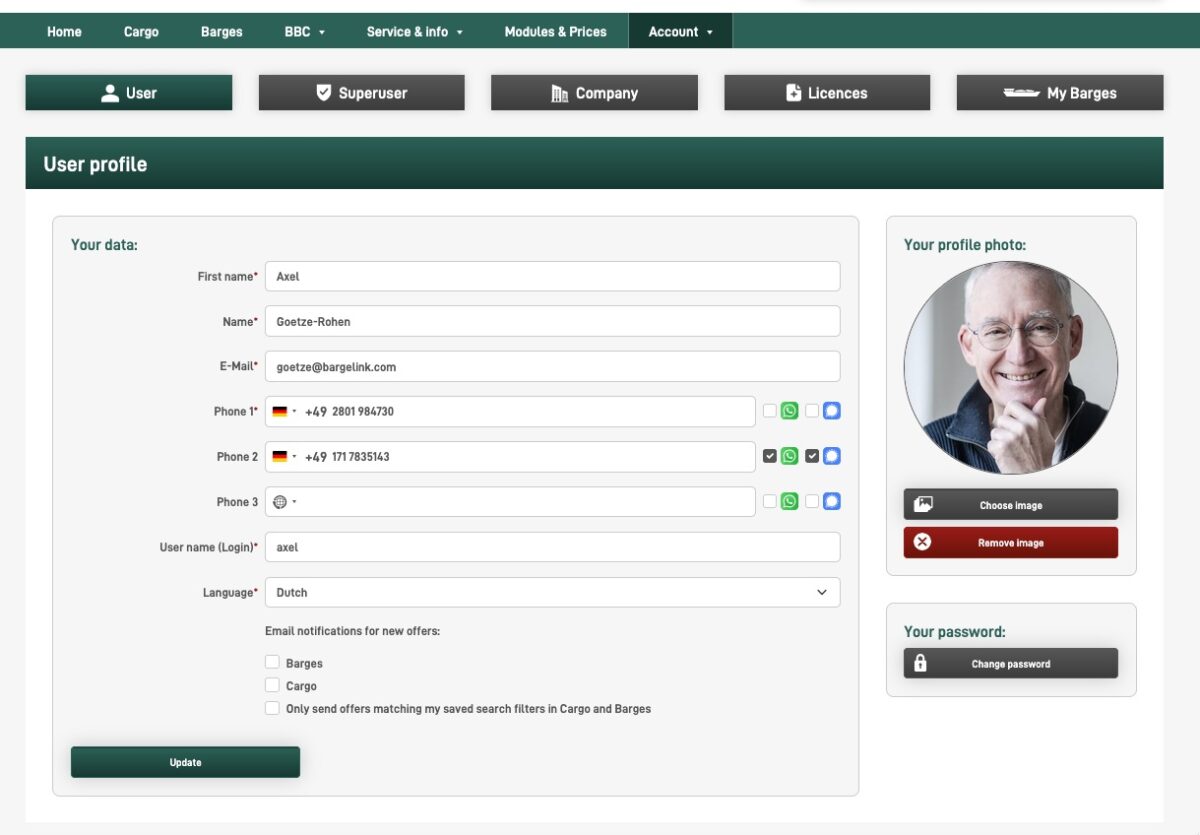The width and height of the screenshot is (1200, 835).
Task: Click the Signal icon for Phone 1
Action: click(x=831, y=411)
